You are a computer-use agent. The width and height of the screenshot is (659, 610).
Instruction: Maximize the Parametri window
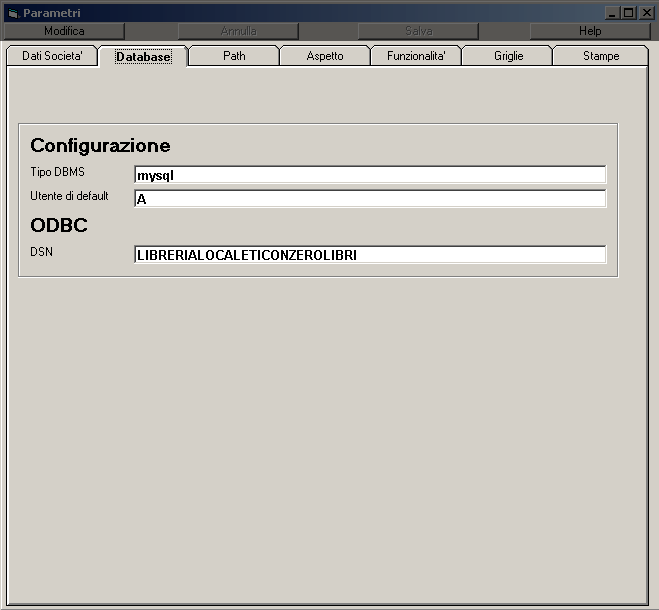(x=628, y=13)
